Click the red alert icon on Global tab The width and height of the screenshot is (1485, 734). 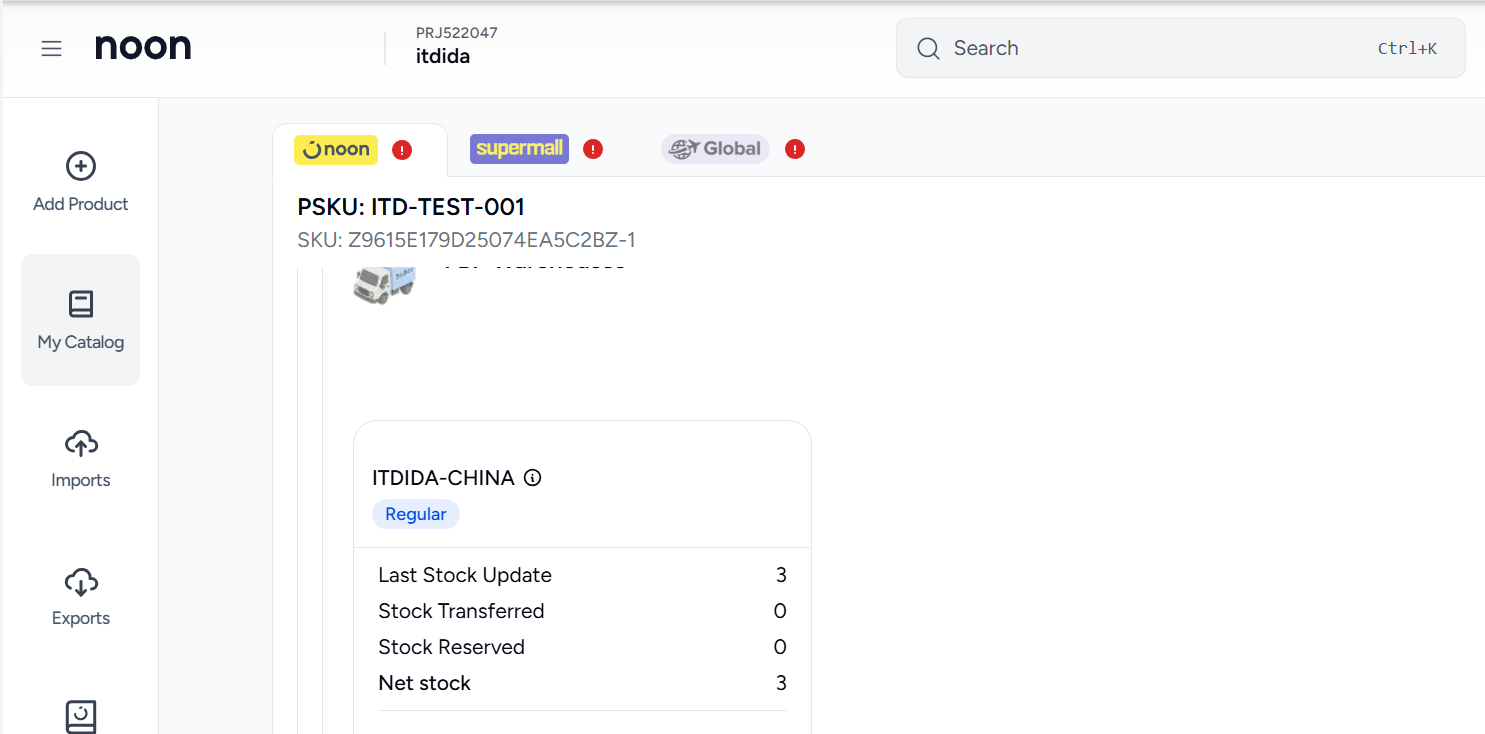coord(795,150)
